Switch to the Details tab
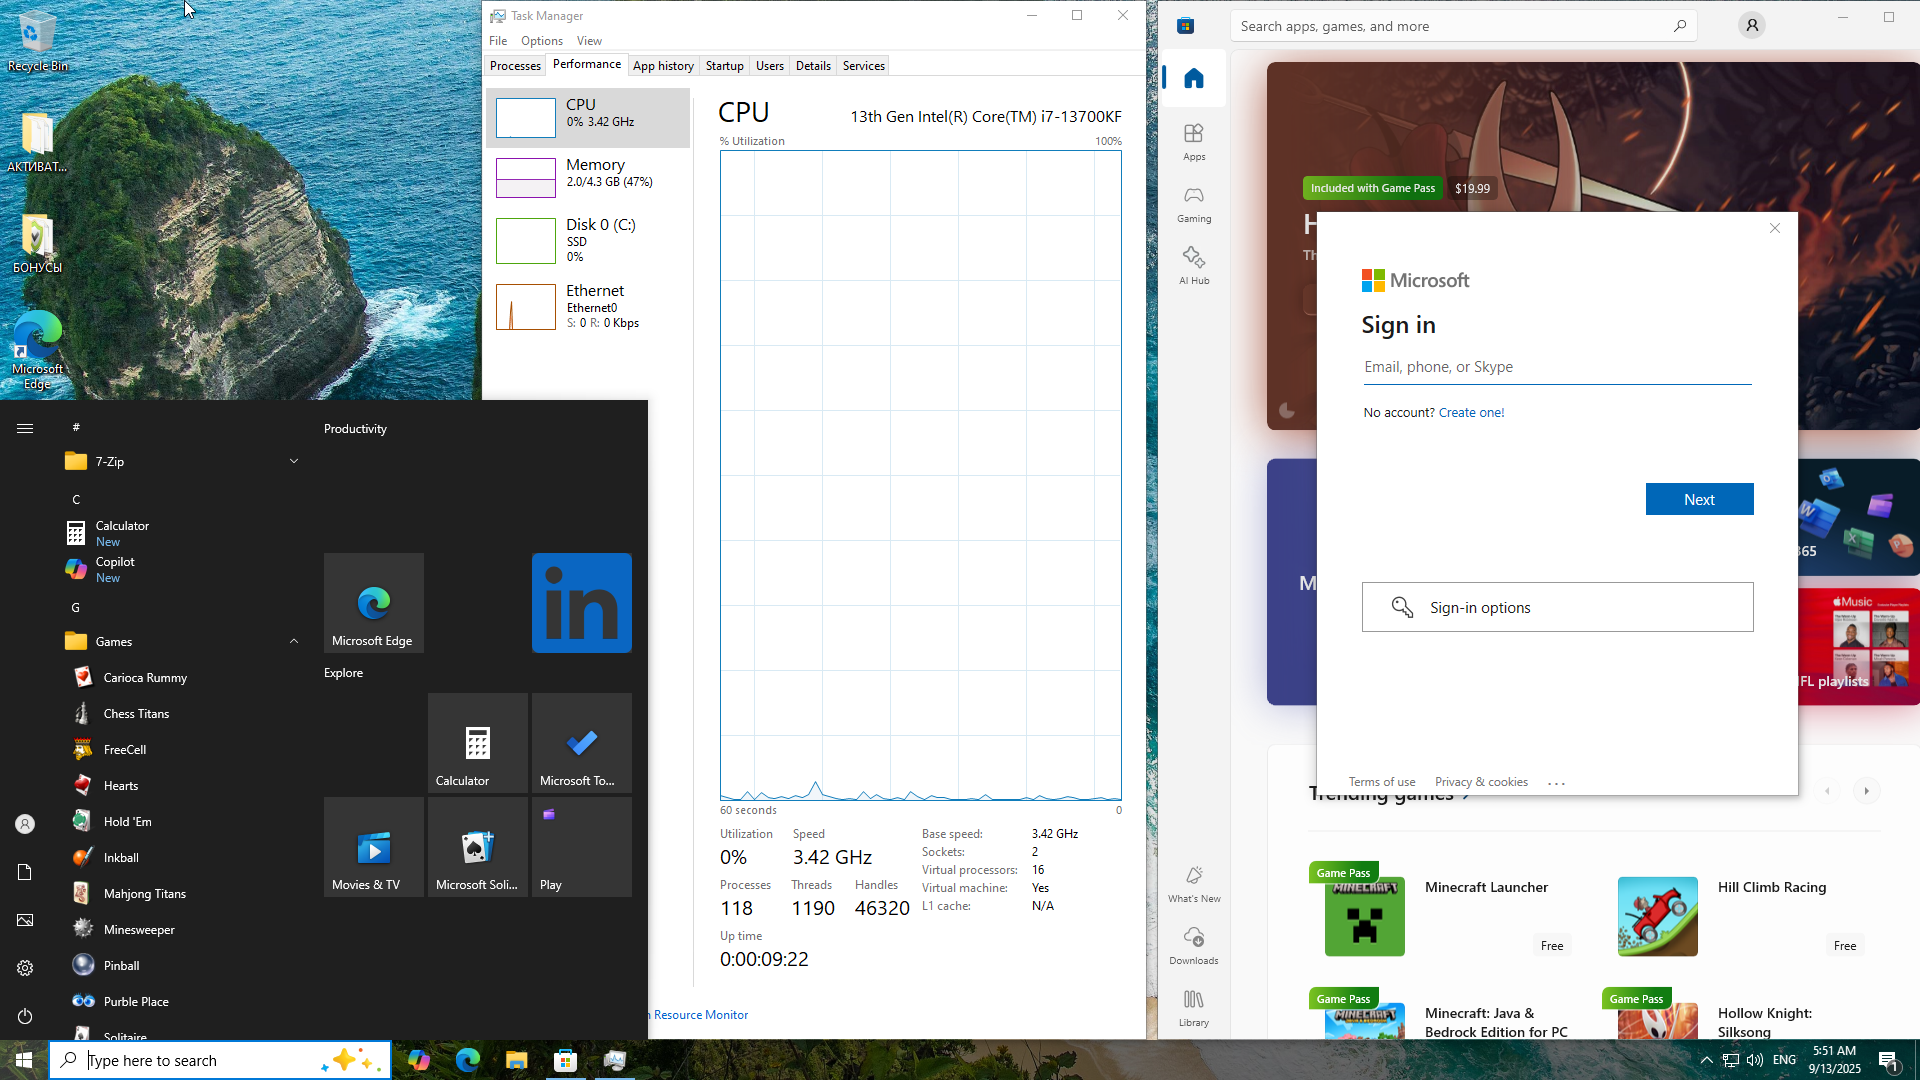 pyautogui.click(x=813, y=66)
